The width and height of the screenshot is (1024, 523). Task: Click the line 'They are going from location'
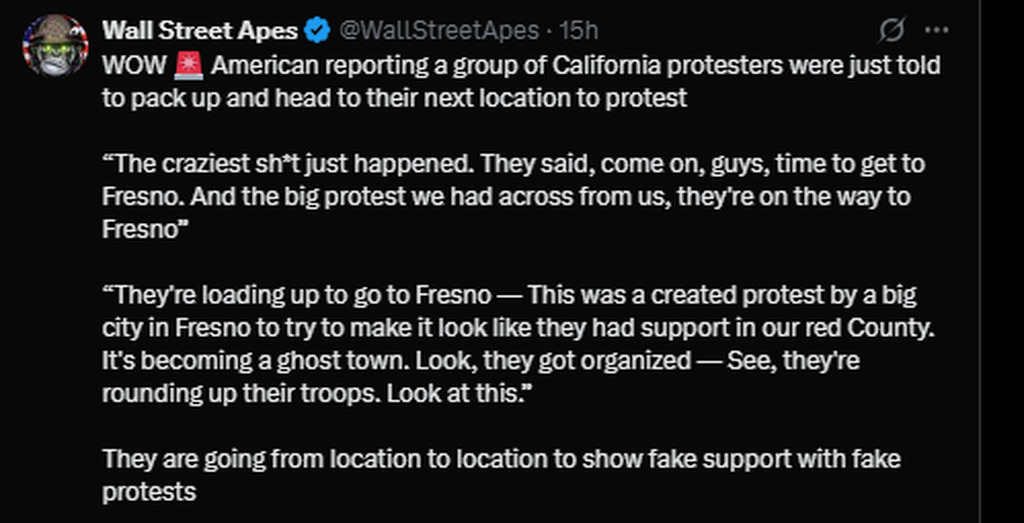[x=502, y=459]
